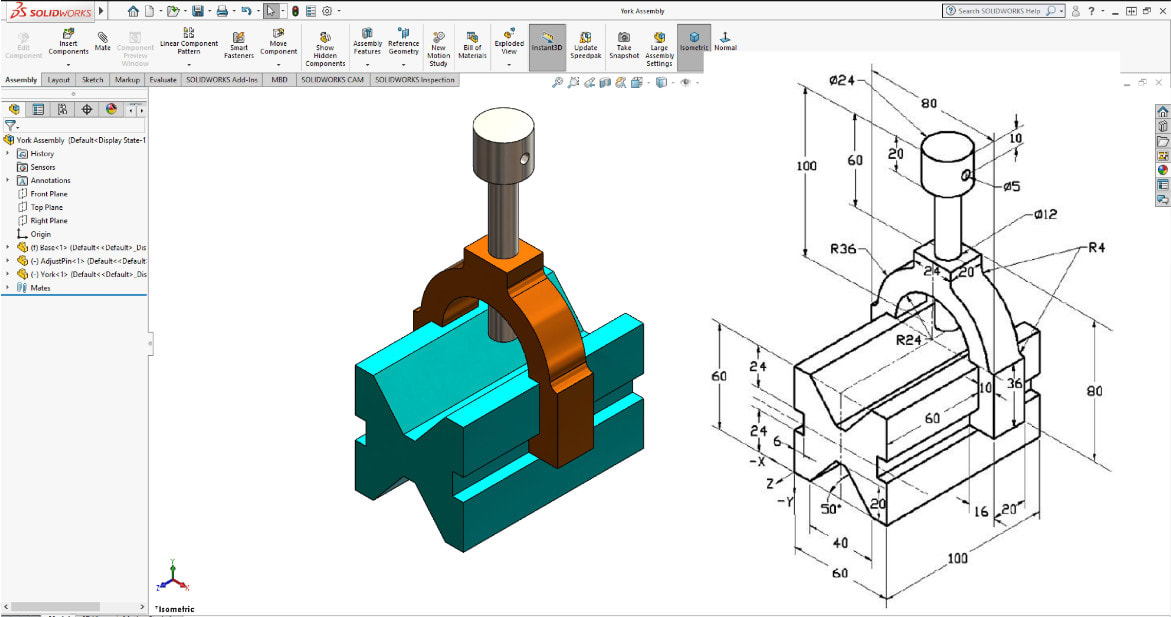The height and width of the screenshot is (617, 1171).
Task: Open Move Component dropdown arrow
Action: pyautogui.click(x=279, y=64)
